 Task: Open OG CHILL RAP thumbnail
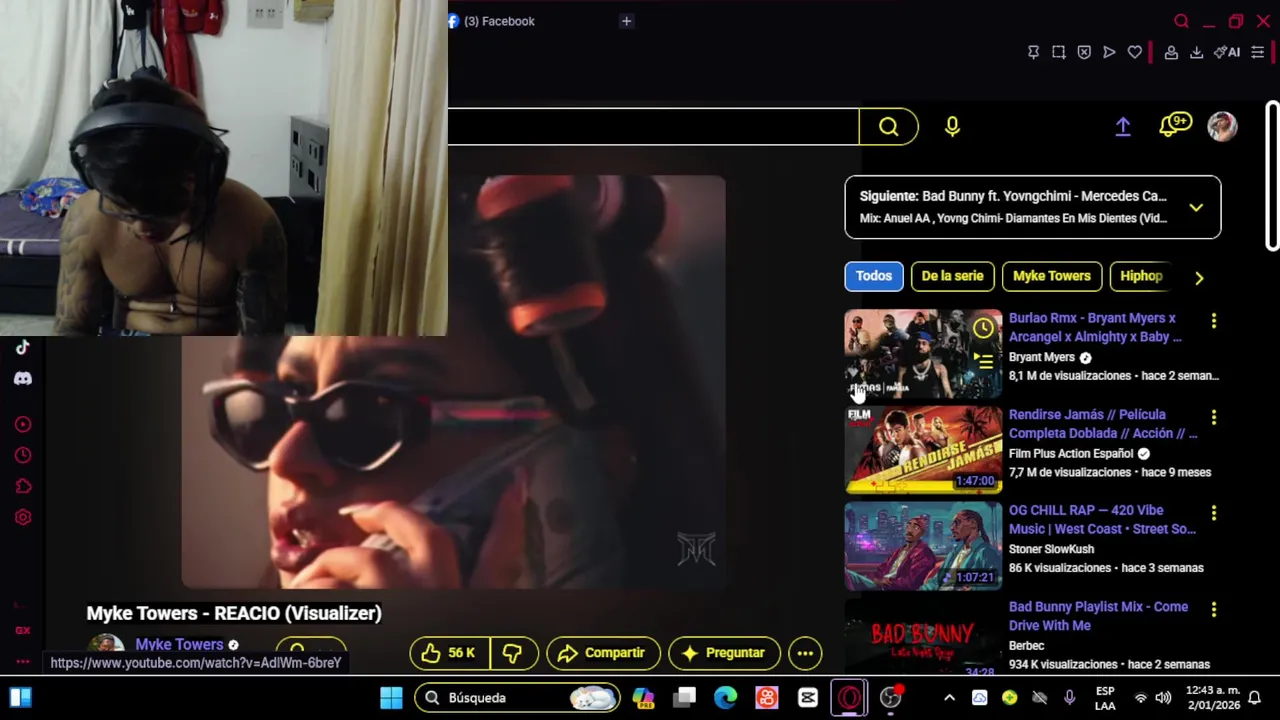point(922,546)
